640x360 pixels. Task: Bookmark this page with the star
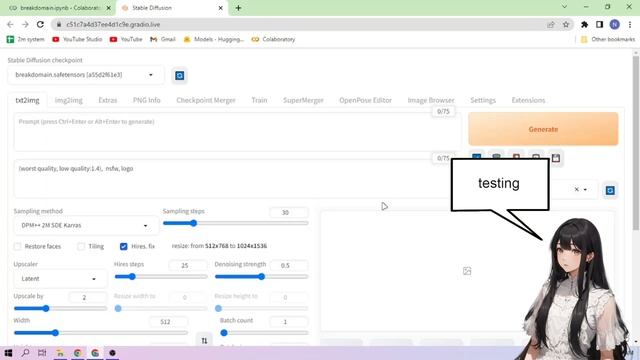(x=566, y=24)
